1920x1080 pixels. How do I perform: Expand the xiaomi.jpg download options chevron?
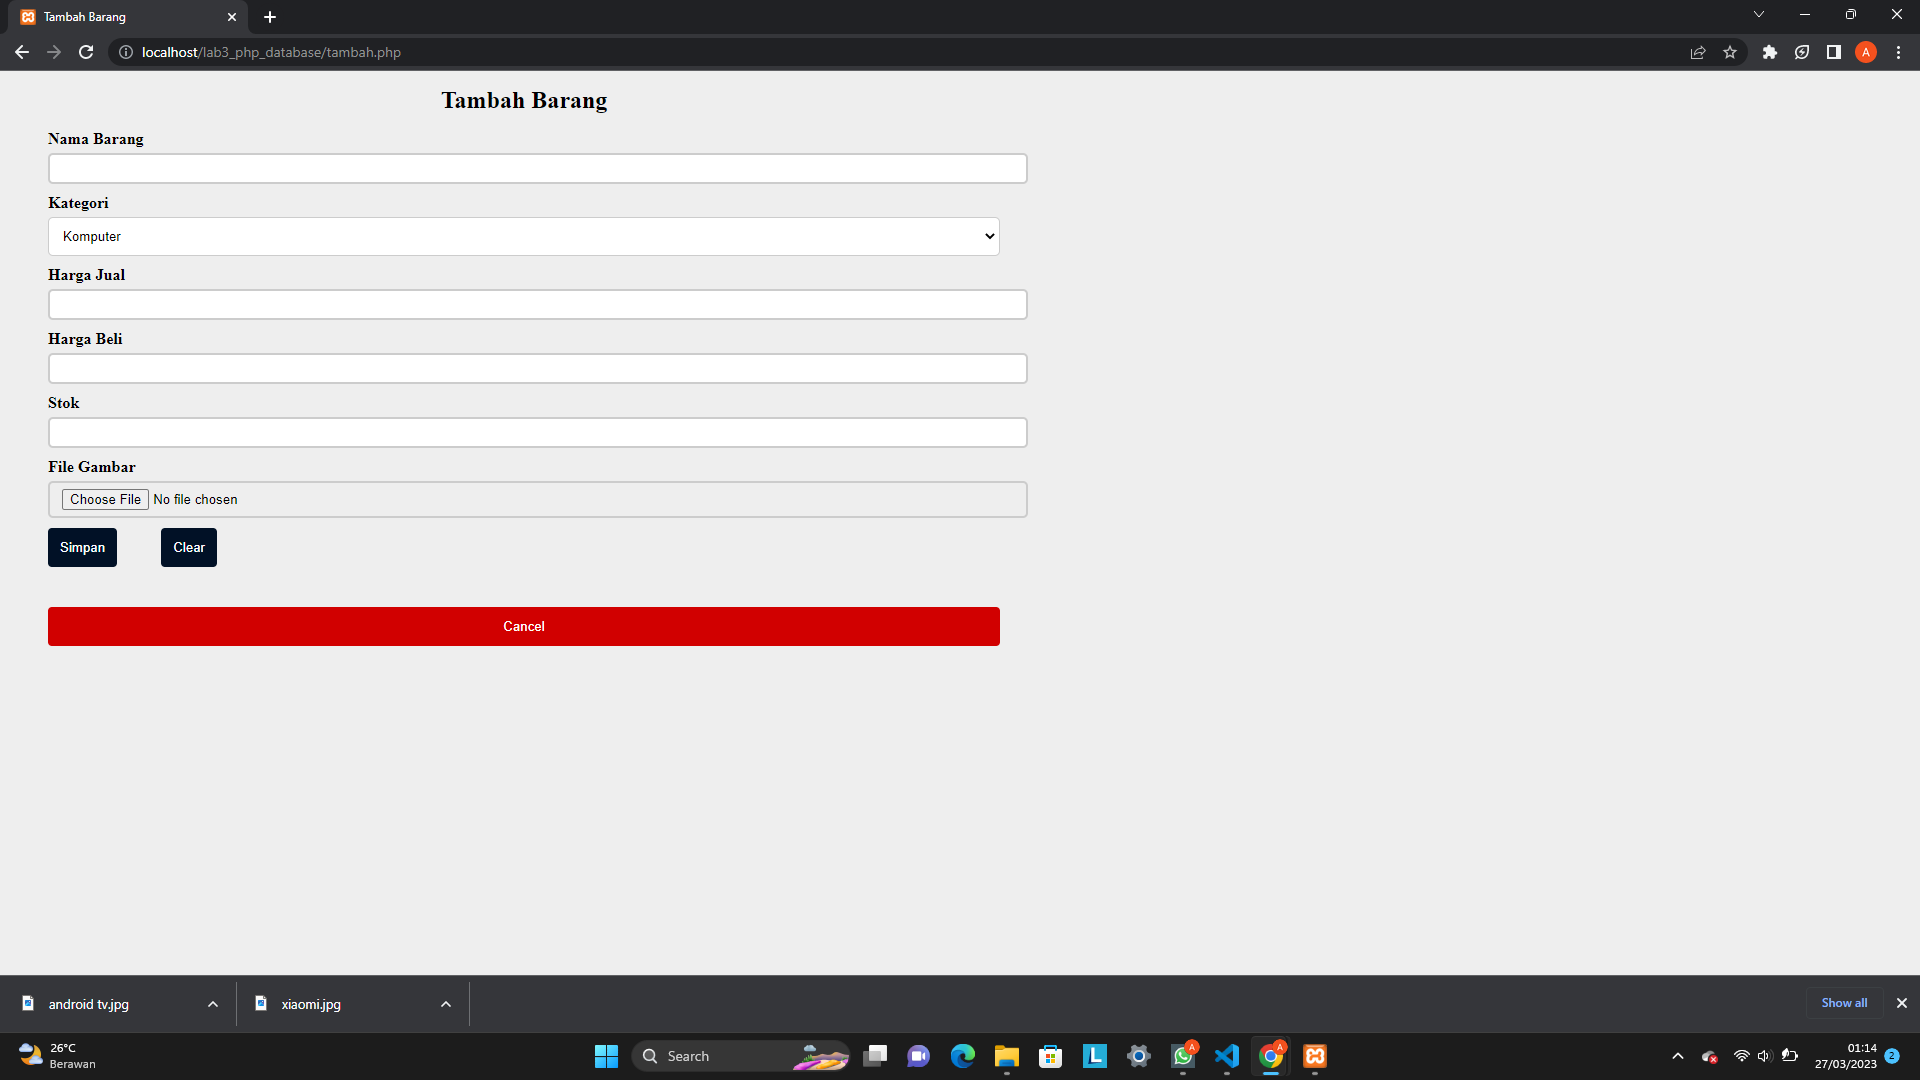tap(445, 1004)
